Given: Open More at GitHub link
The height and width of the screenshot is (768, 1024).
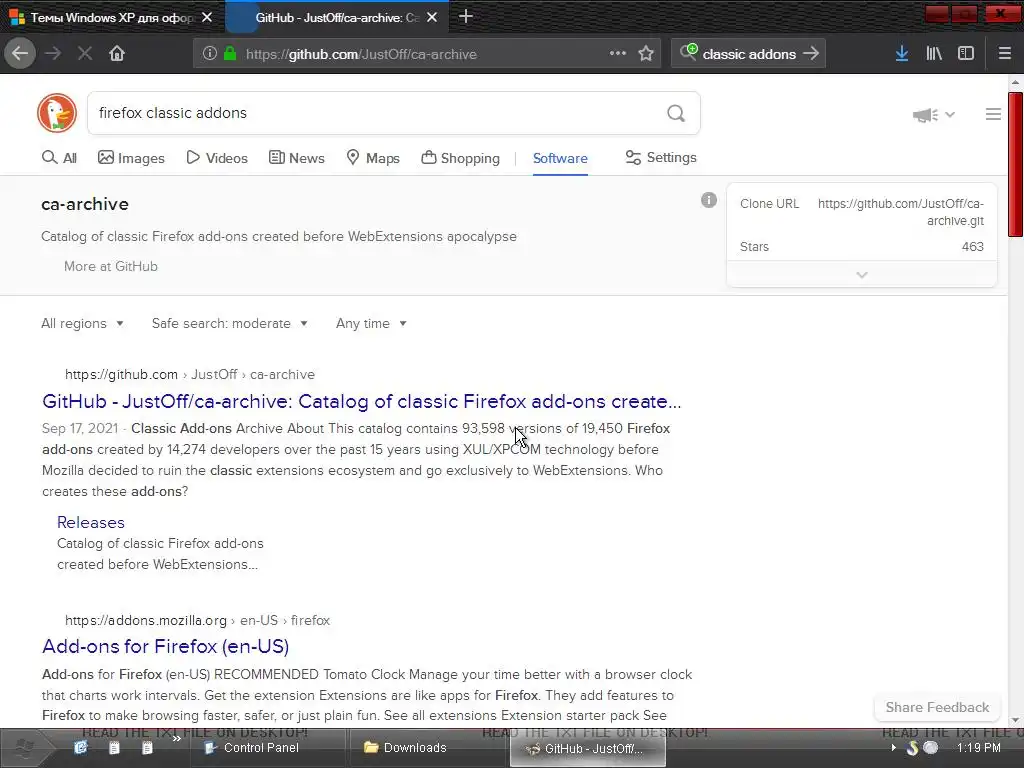Looking at the screenshot, I should 110,266.
